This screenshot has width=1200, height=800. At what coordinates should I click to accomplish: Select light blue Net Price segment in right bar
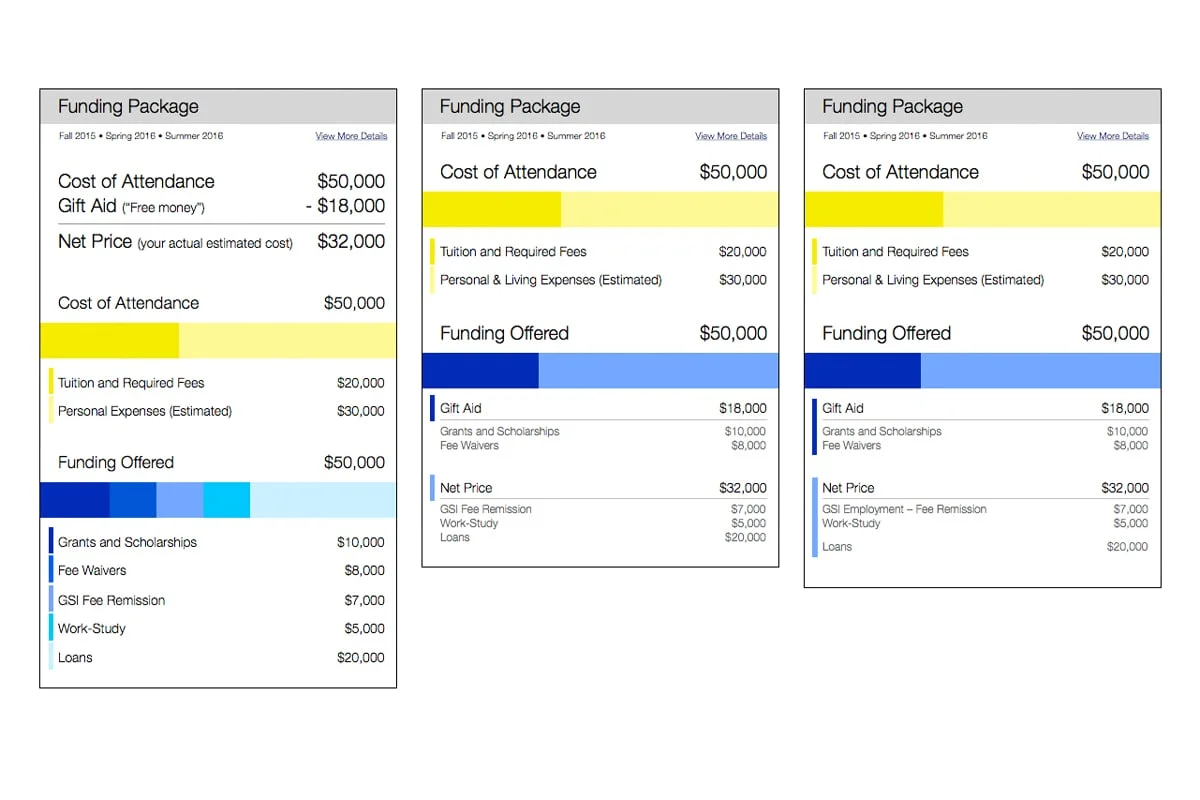point(1041,370)
